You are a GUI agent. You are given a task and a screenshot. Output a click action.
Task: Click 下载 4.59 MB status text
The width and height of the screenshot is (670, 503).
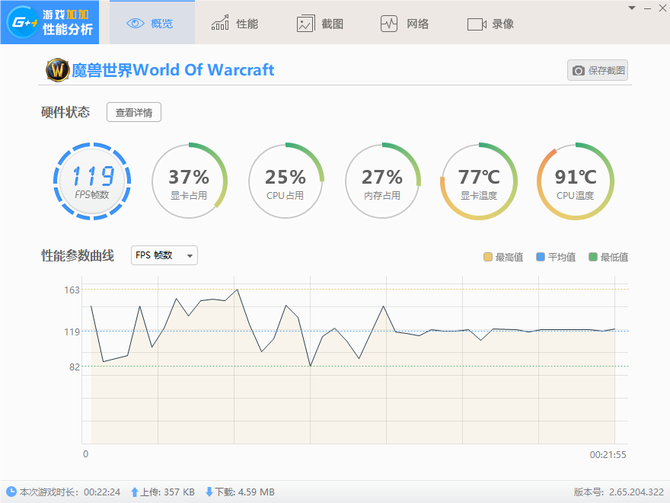coord(244,492)
